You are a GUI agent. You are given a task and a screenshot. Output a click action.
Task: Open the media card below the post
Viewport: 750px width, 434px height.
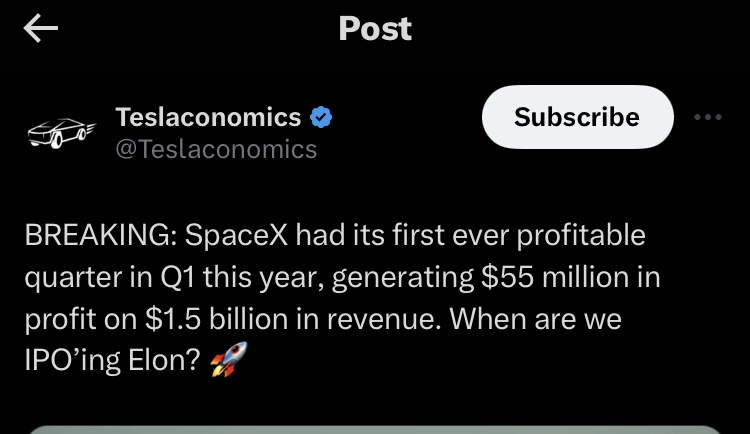[375, 428]
